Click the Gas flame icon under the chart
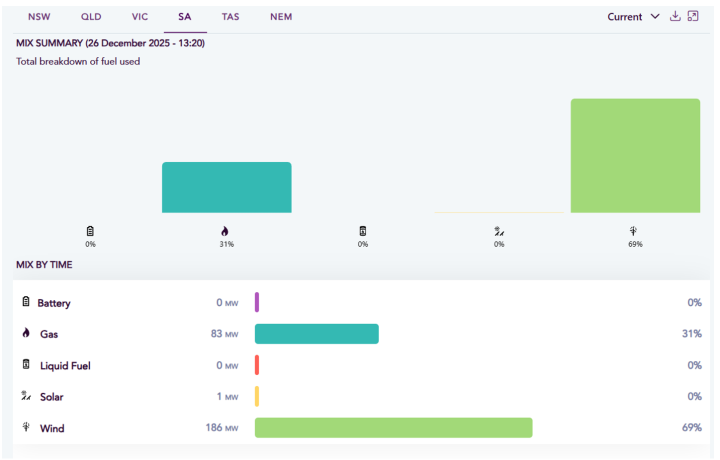The image size is (720, 460). click(226, 231)
